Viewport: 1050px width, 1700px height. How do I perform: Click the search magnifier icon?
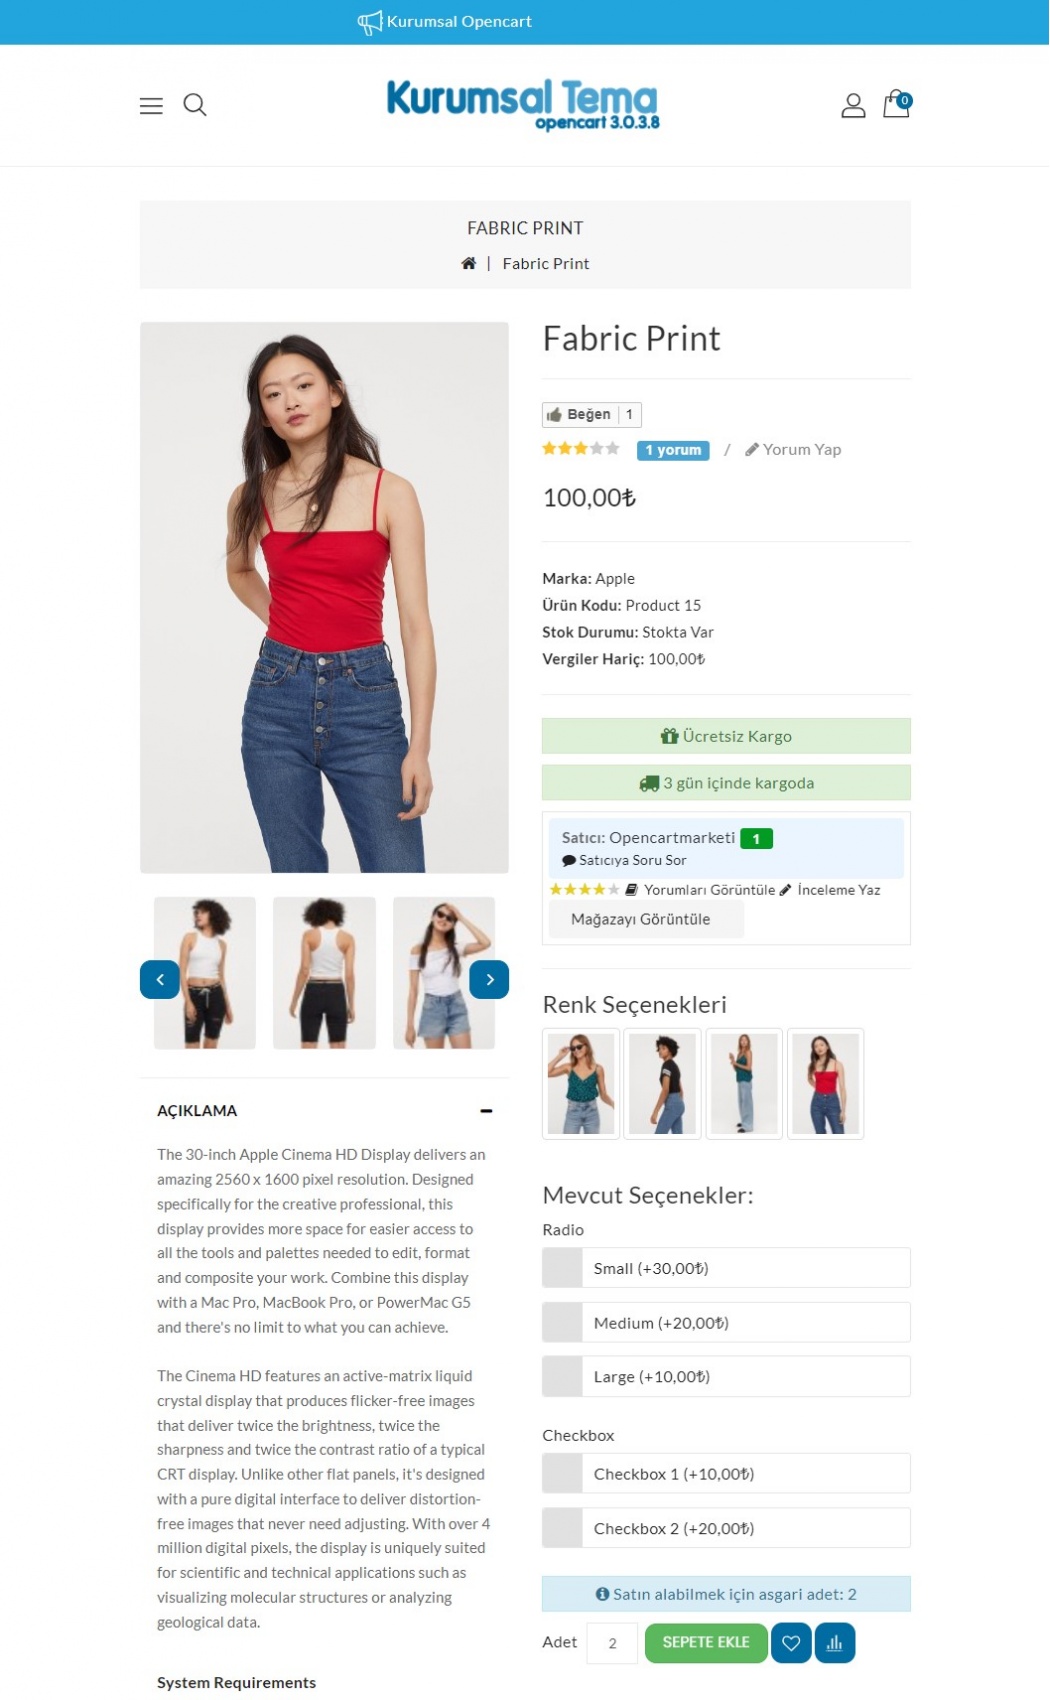[195, 105]
